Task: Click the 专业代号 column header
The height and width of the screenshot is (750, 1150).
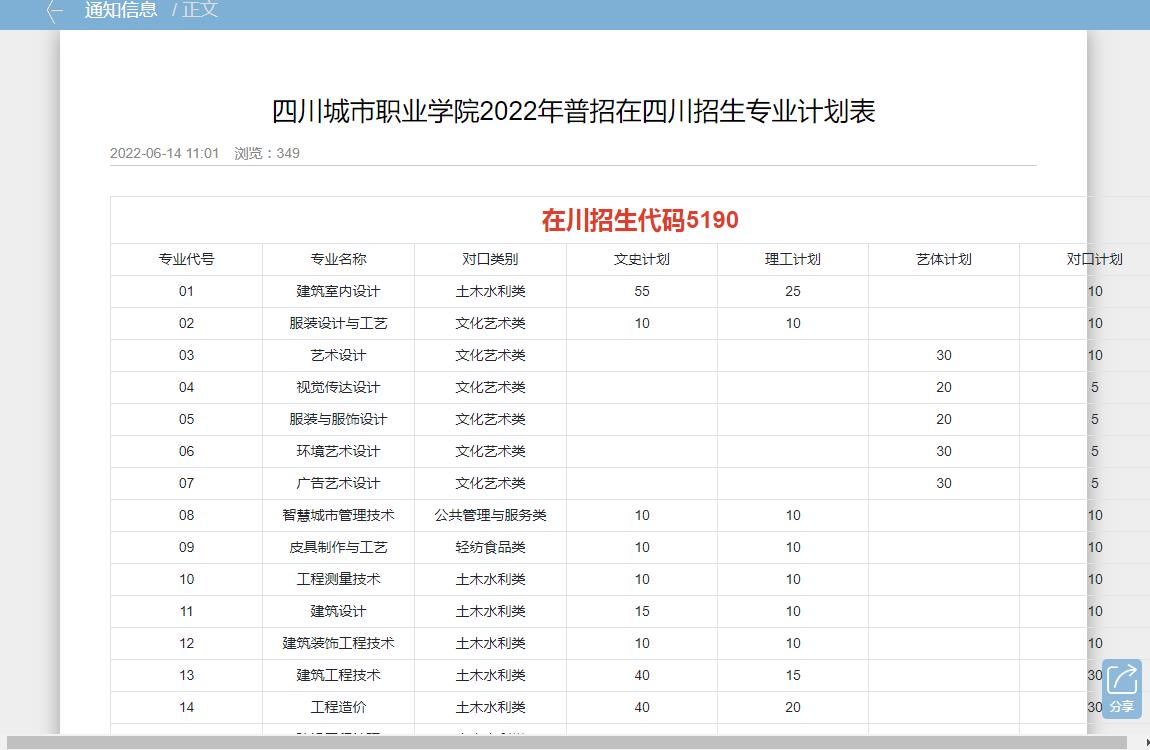Action: (186, 260)
